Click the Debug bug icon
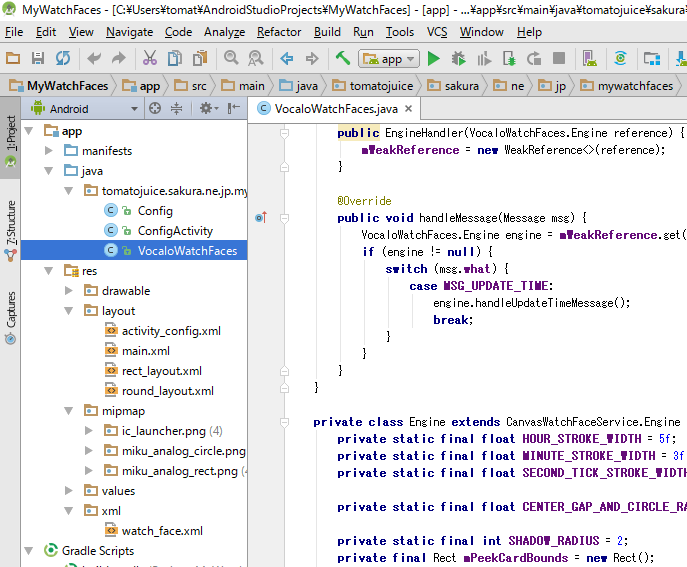This screenshot has height=567, width=687. (459, 59)
